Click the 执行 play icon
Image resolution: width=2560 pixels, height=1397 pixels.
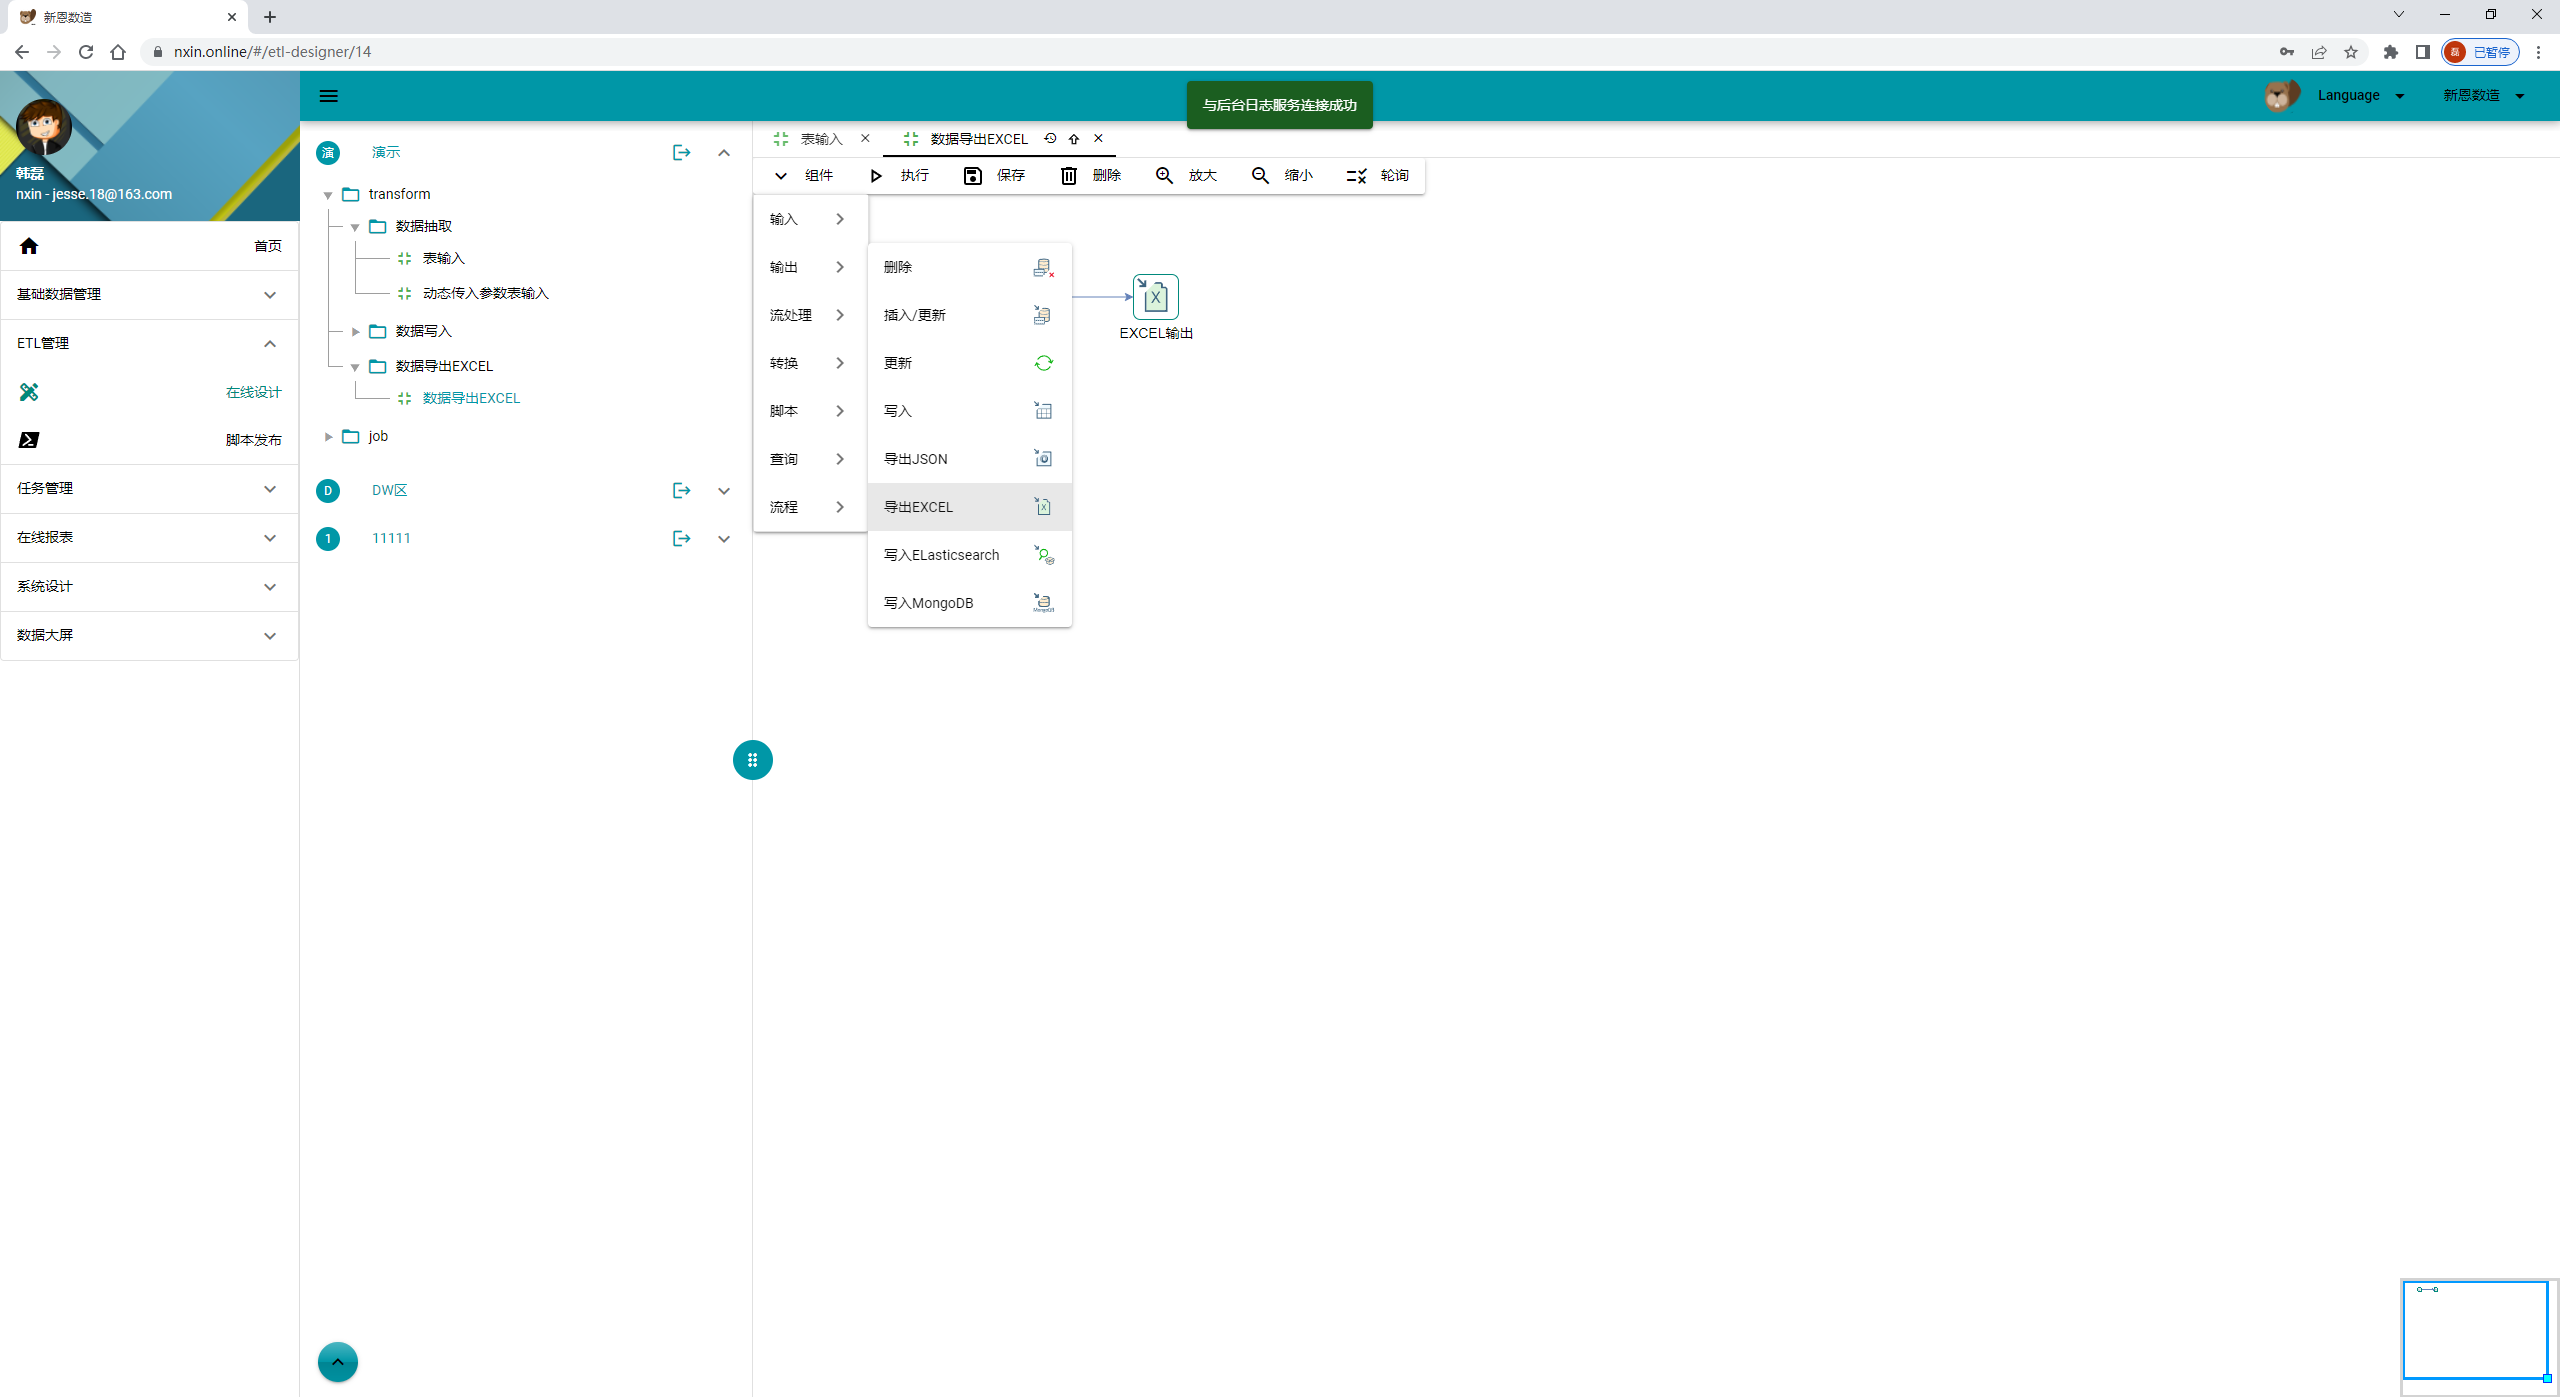point(876,176)
